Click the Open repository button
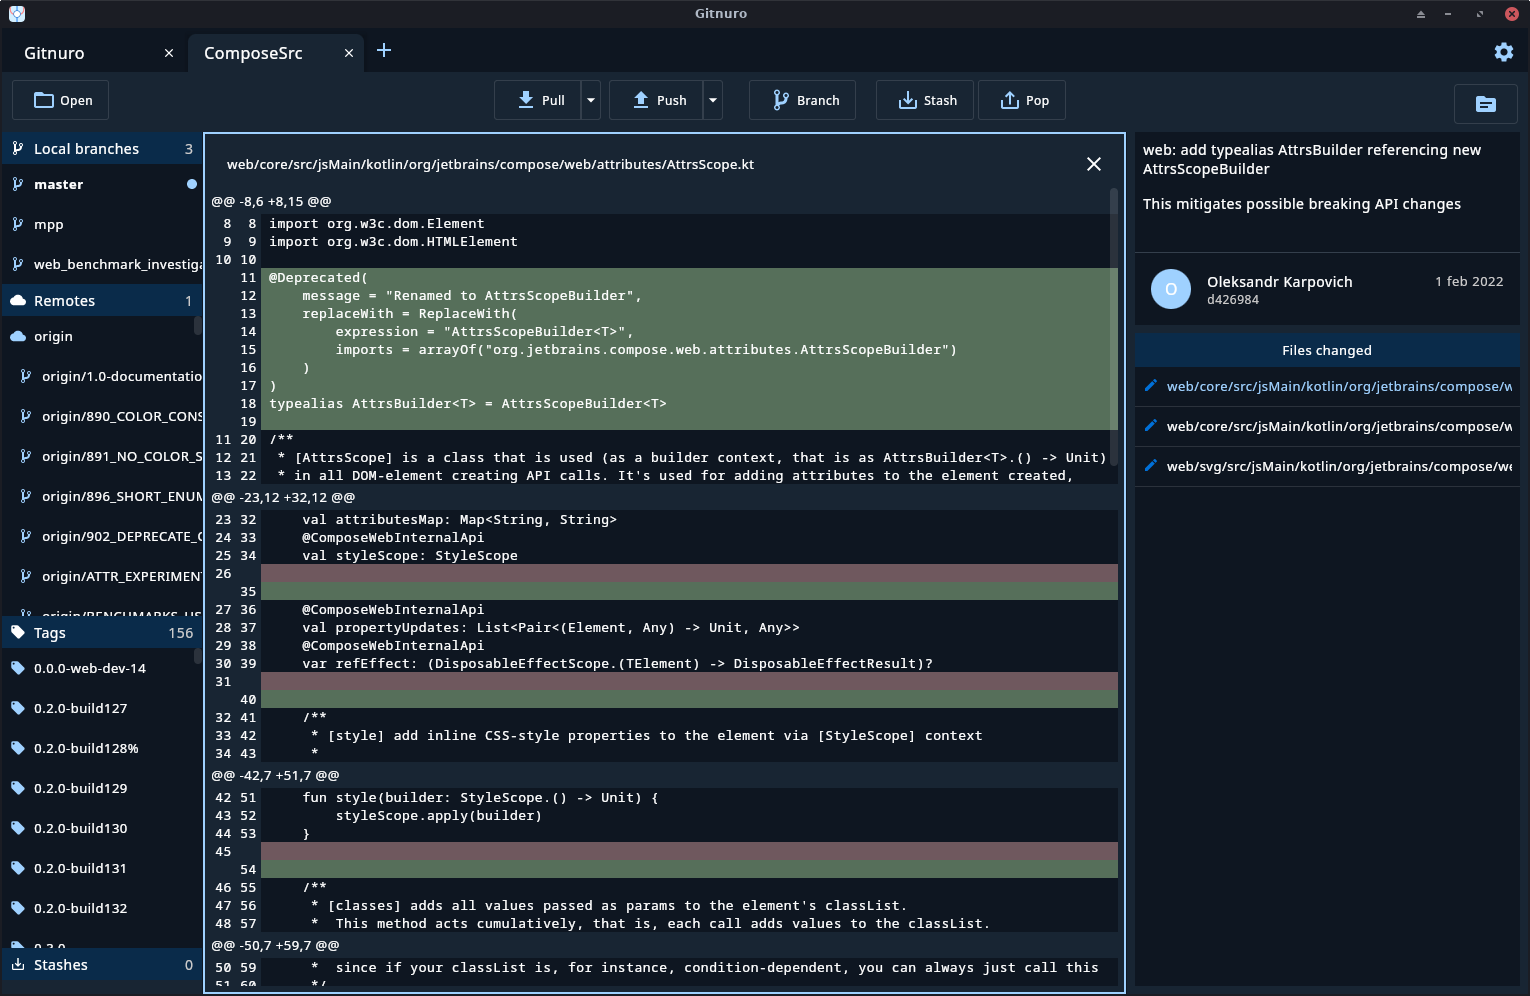 60,100
